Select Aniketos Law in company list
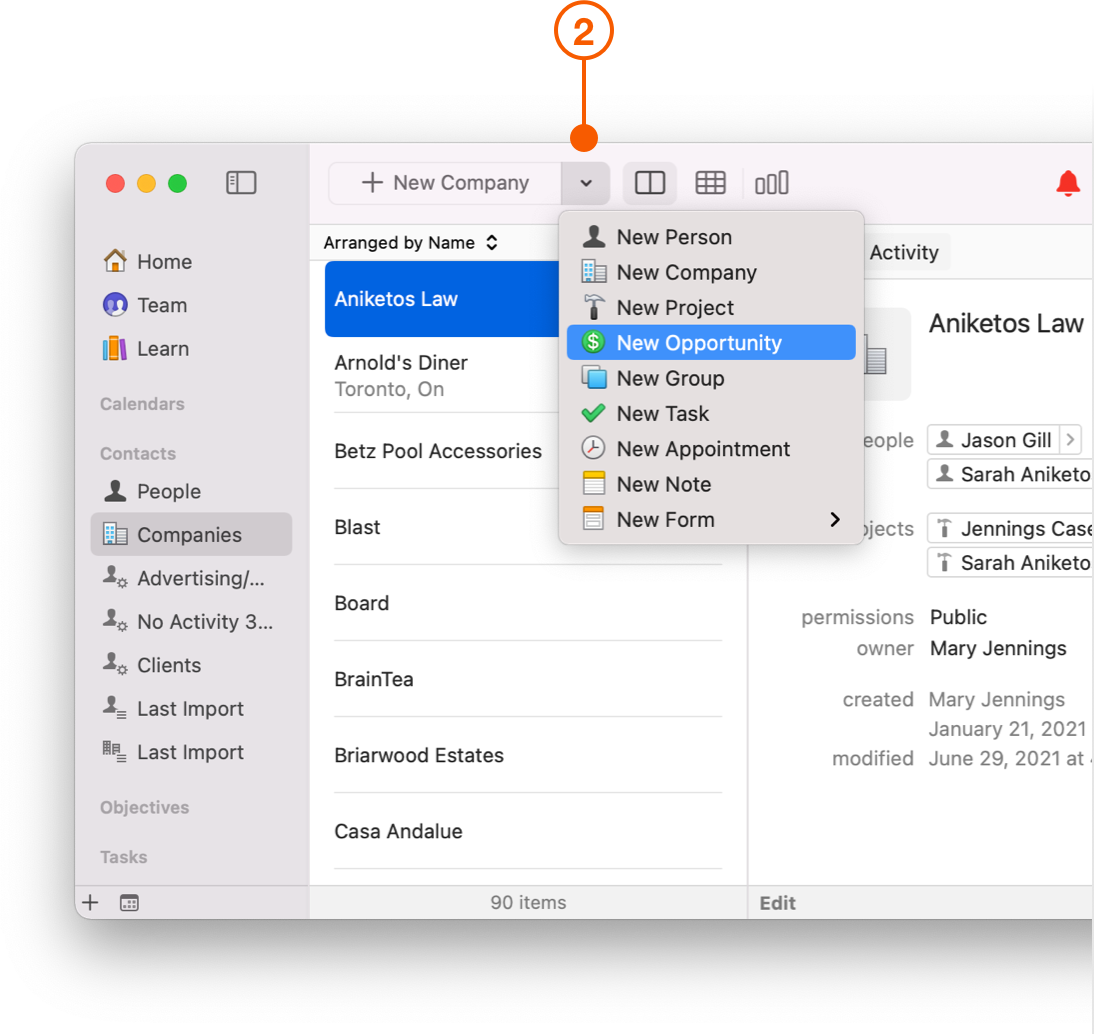Screen dimensions: 1094x1034 tap(442, 299)
